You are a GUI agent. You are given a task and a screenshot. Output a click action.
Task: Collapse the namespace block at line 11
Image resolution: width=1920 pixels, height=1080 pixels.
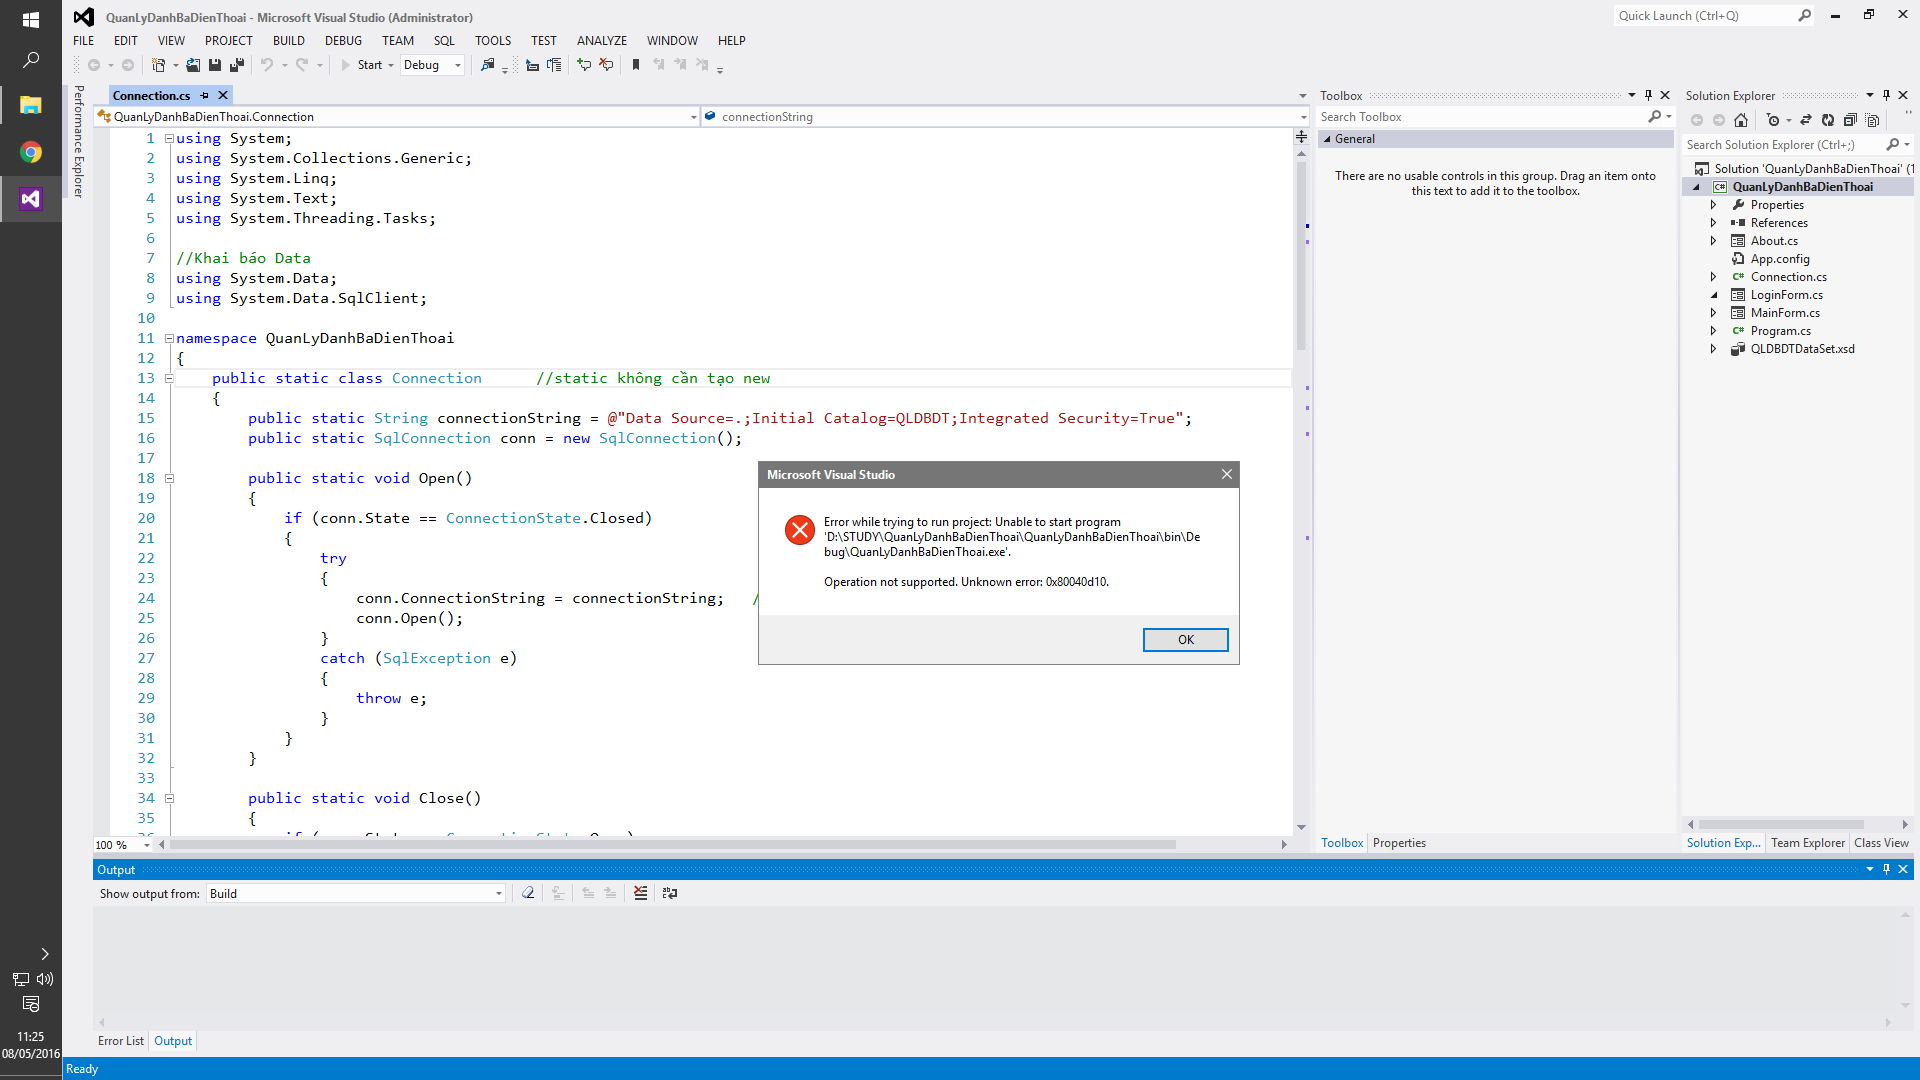pyautogui.click(x=169, y=338)
